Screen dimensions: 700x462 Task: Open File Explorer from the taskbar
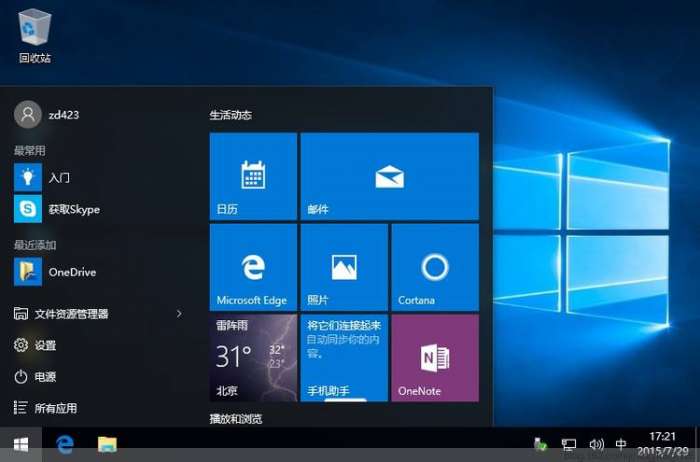pos(107,444)
